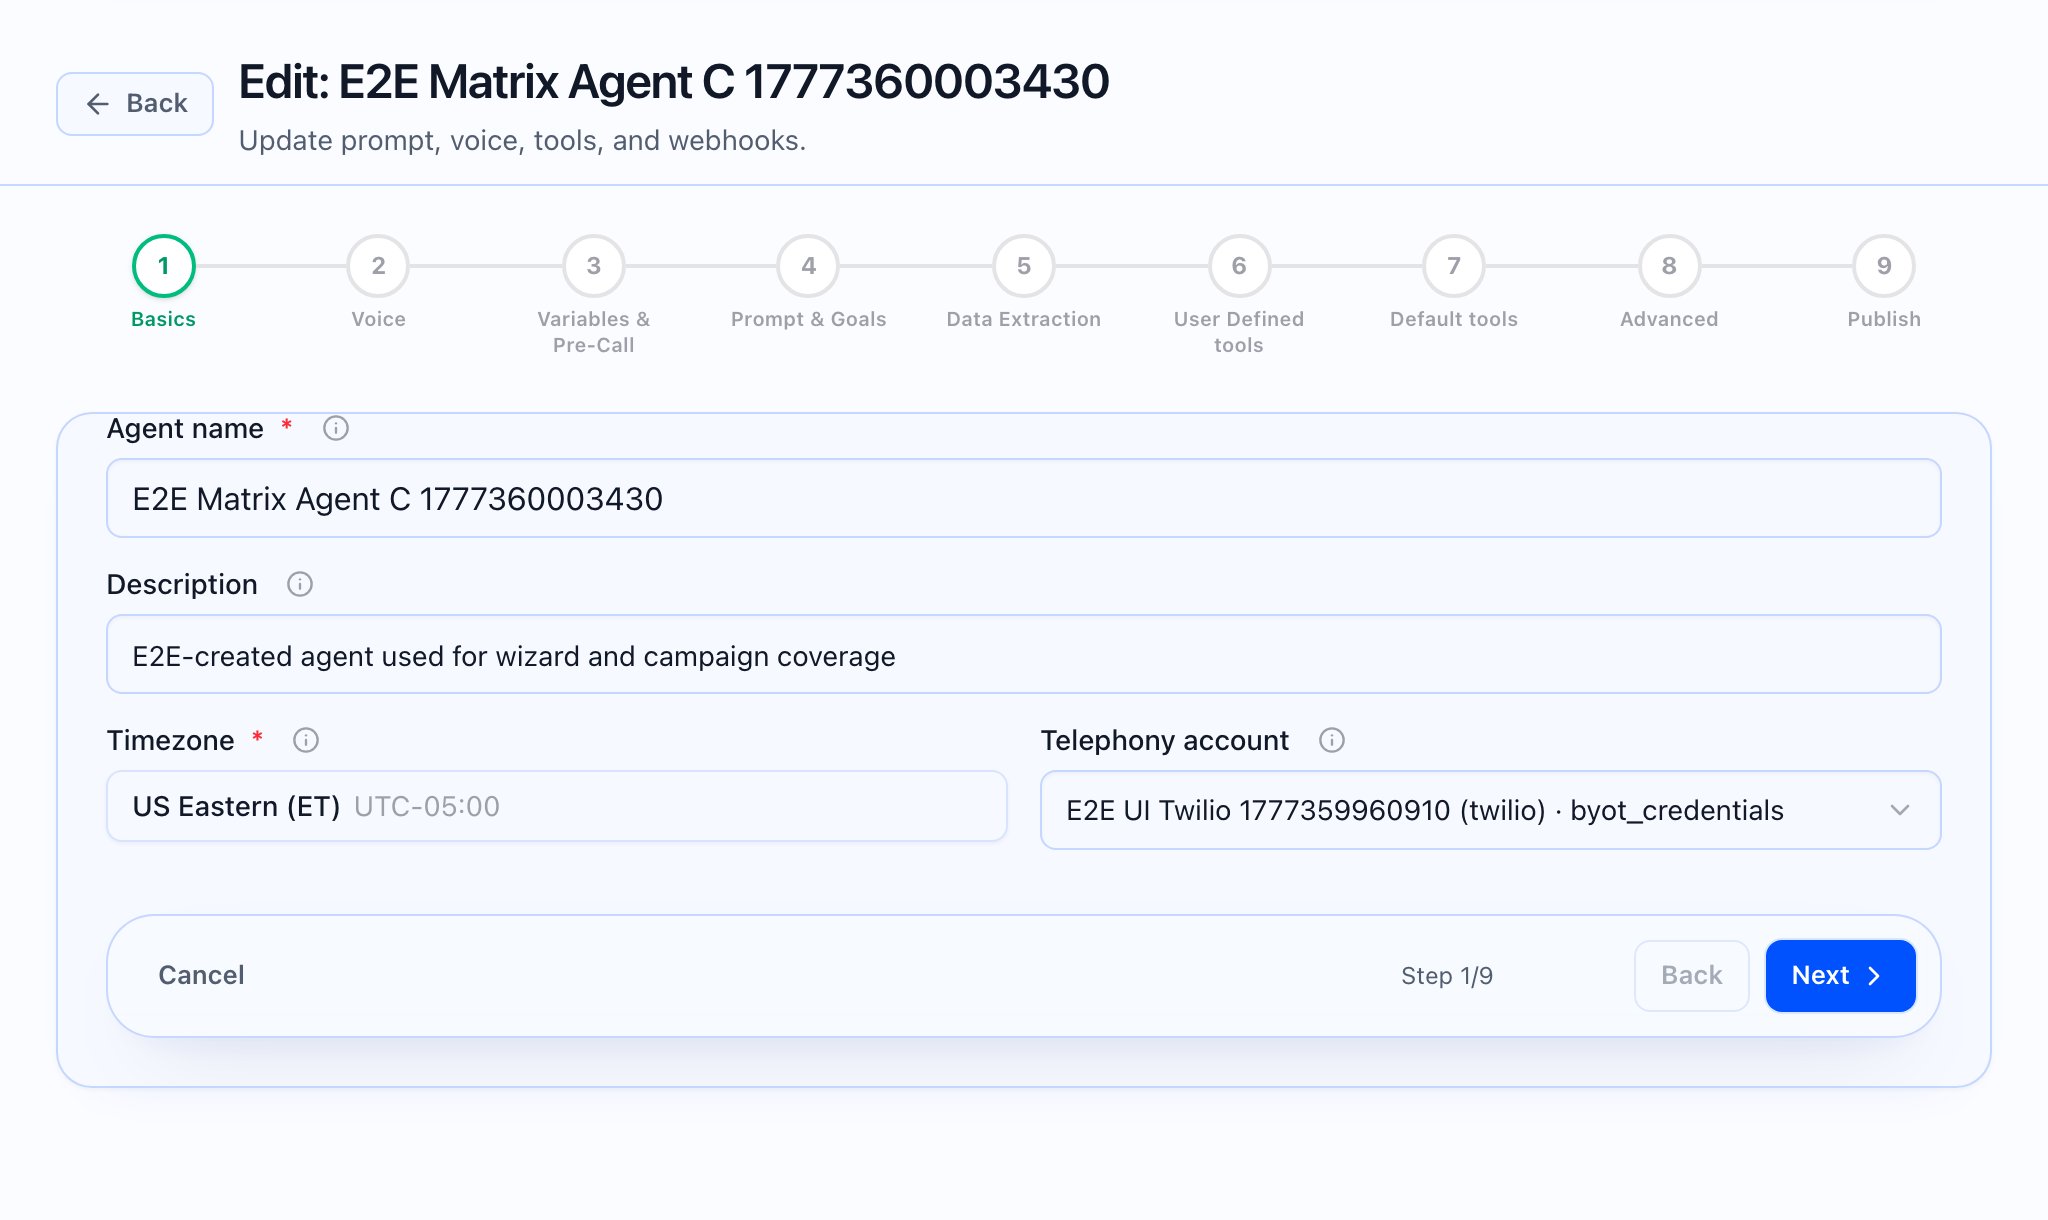
Task: Click the info icon beside Telephony account
Action: [1332, 740]
